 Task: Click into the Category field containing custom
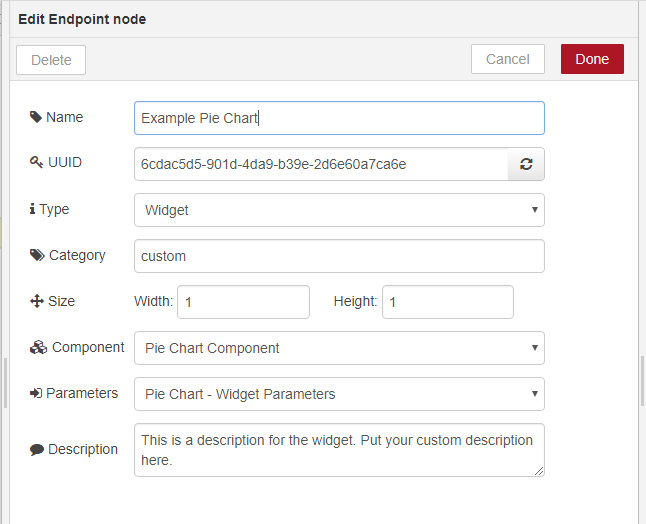339,256
